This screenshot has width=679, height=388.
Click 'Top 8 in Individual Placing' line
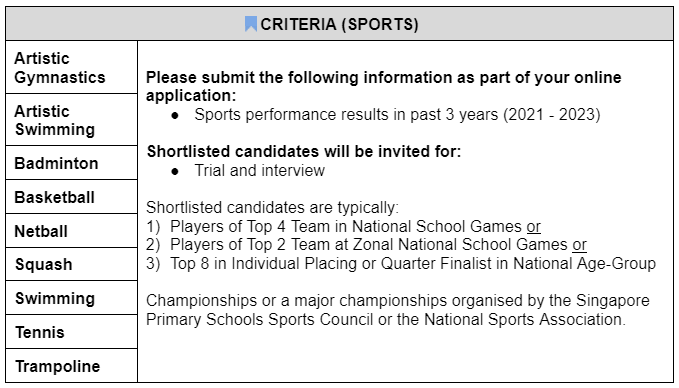pyautogui.click(x=401, y=263)
